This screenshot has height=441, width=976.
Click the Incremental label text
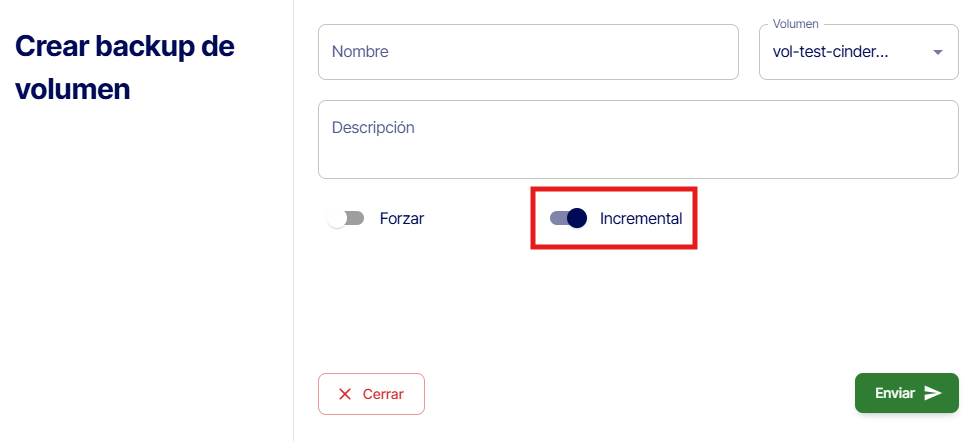pyautogui.click(x=641, y=218)
